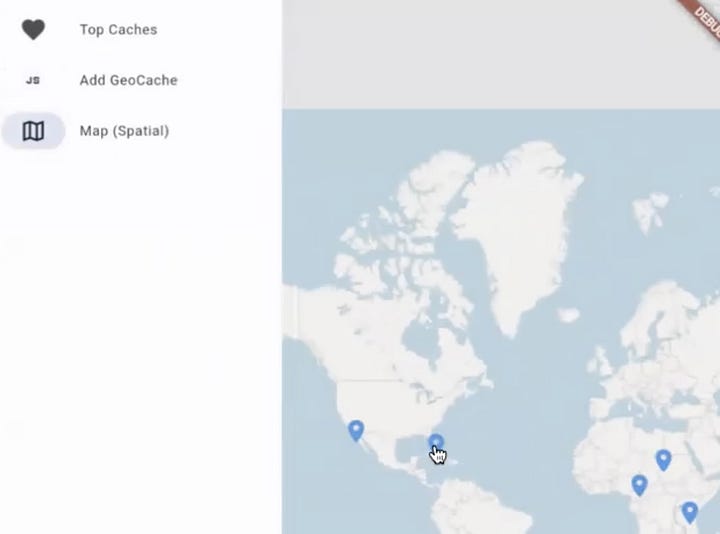
Task: Open the Top Caches label
Action: [x=118, y=30]
